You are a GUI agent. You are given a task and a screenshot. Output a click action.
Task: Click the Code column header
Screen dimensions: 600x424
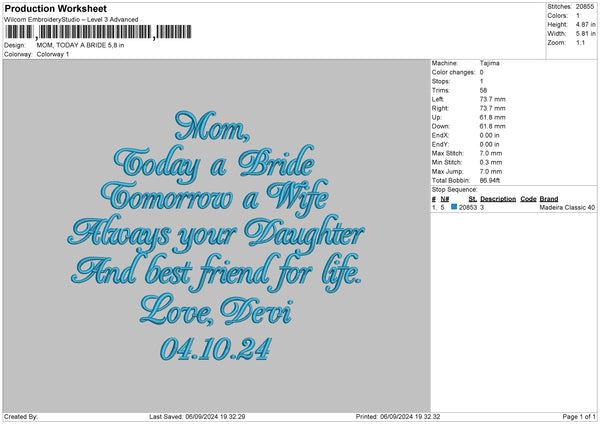[x=528, y=199]
